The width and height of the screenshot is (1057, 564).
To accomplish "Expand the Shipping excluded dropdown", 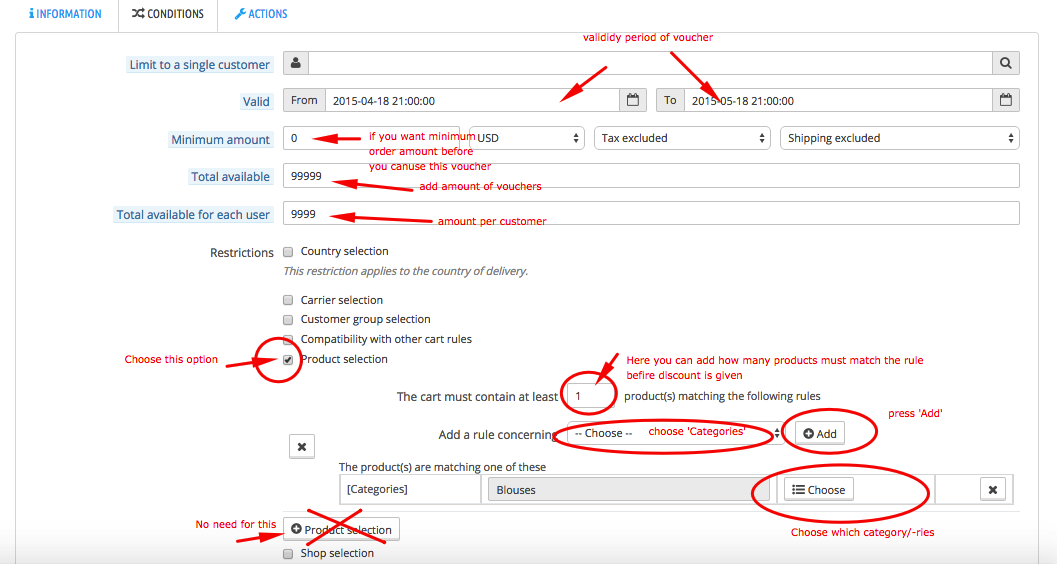I will (899, 138).
